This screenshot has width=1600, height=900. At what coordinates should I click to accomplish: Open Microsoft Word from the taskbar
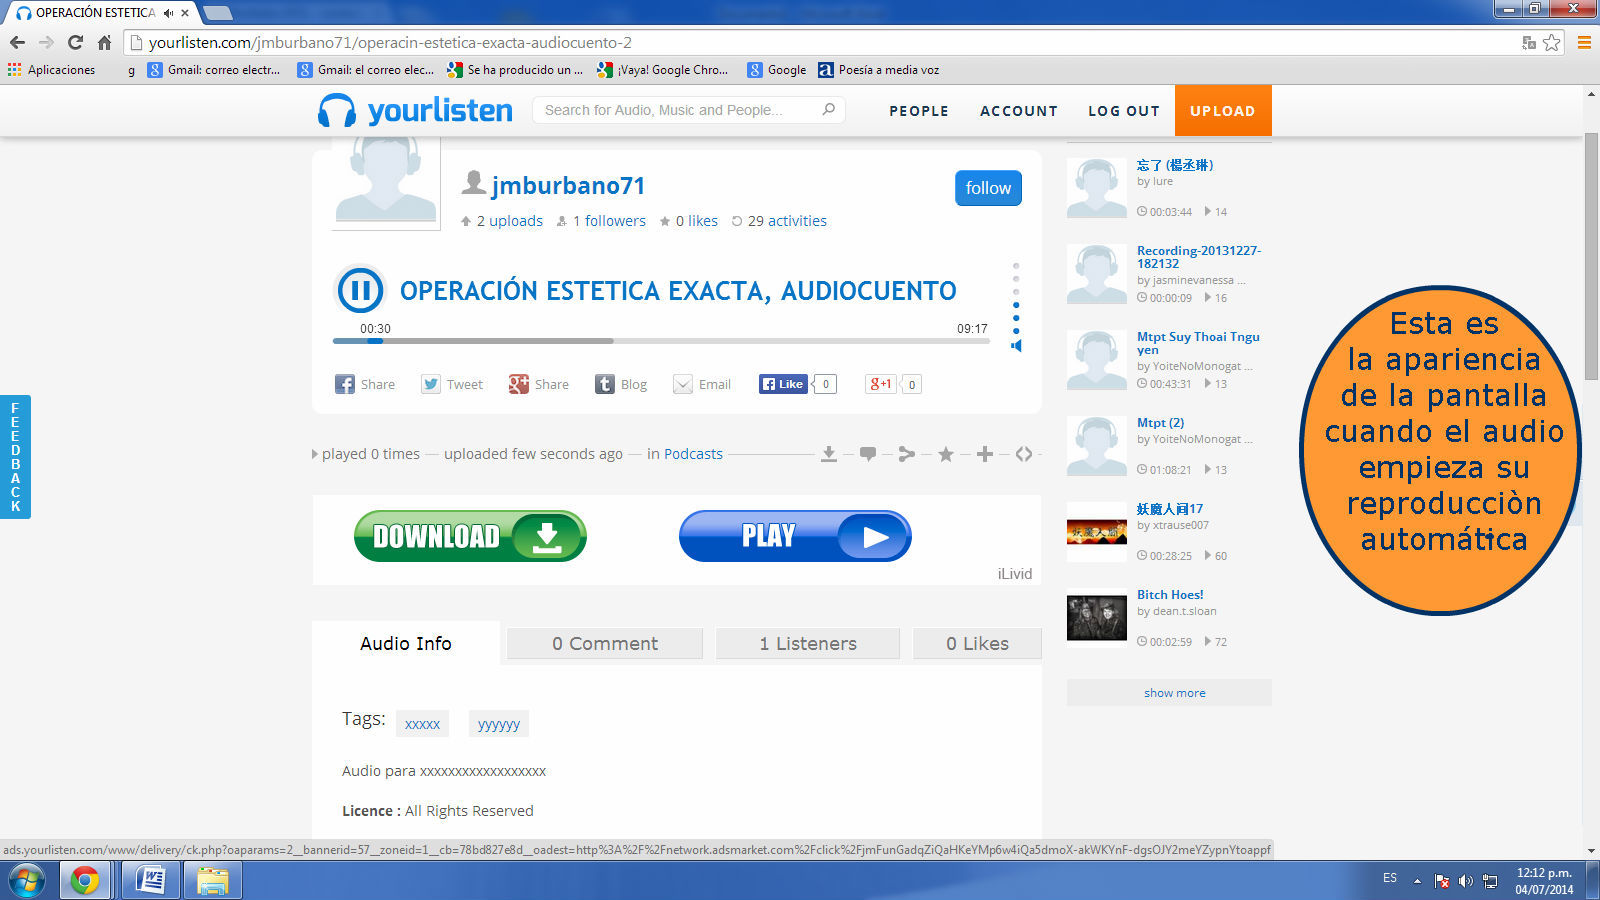click(150, 880)
